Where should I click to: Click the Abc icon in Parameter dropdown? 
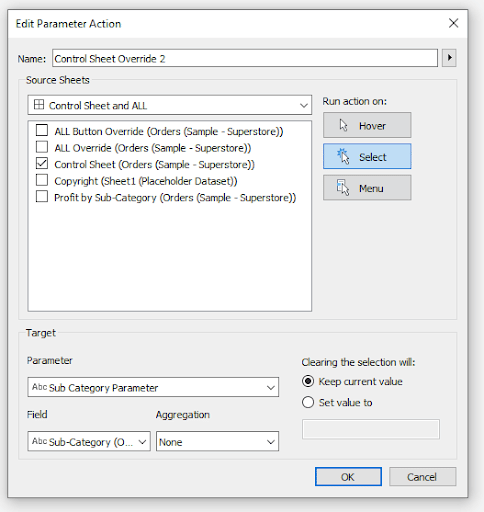click(x=39, y=387)
